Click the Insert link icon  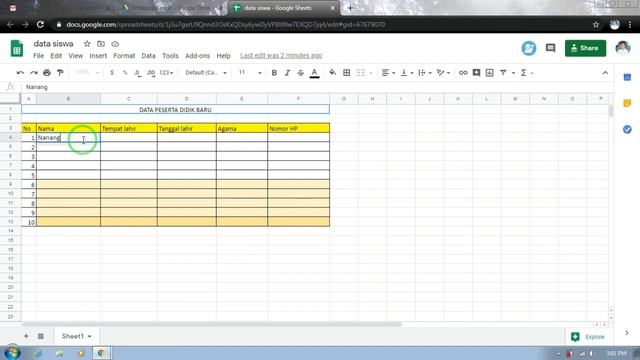click(x=463, y=73)
